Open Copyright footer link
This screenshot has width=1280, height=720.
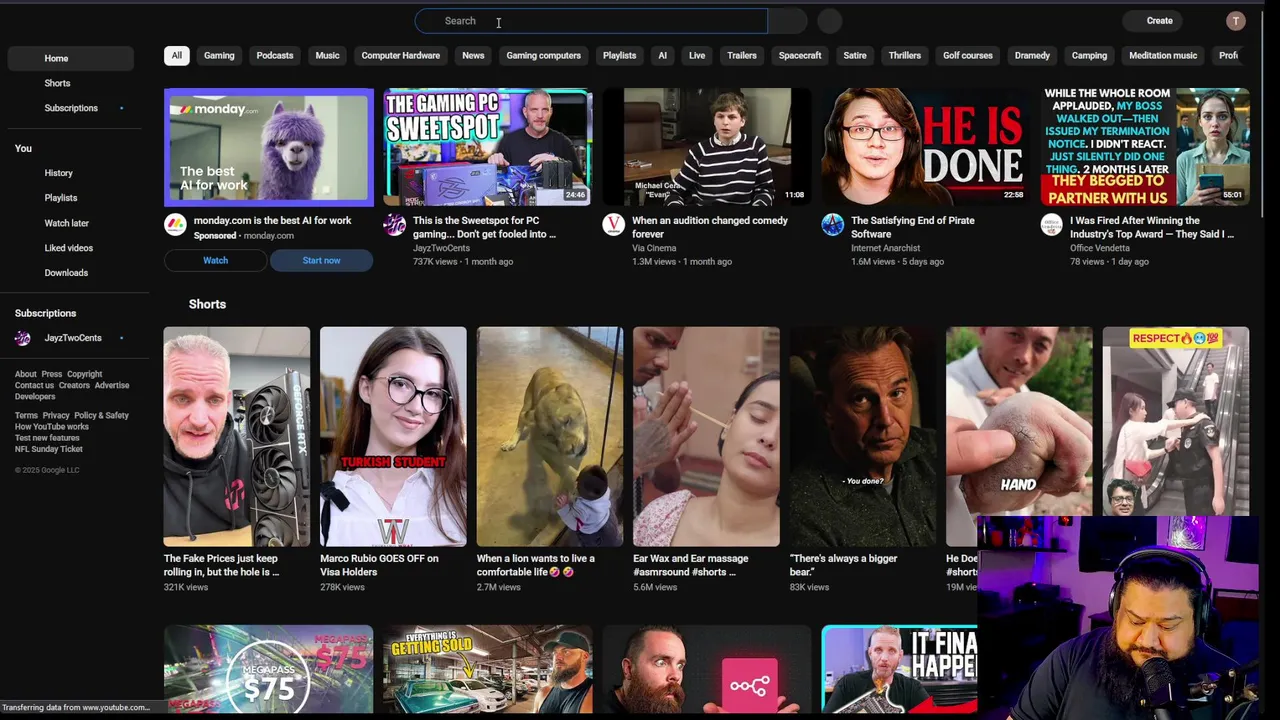point(85,375)
